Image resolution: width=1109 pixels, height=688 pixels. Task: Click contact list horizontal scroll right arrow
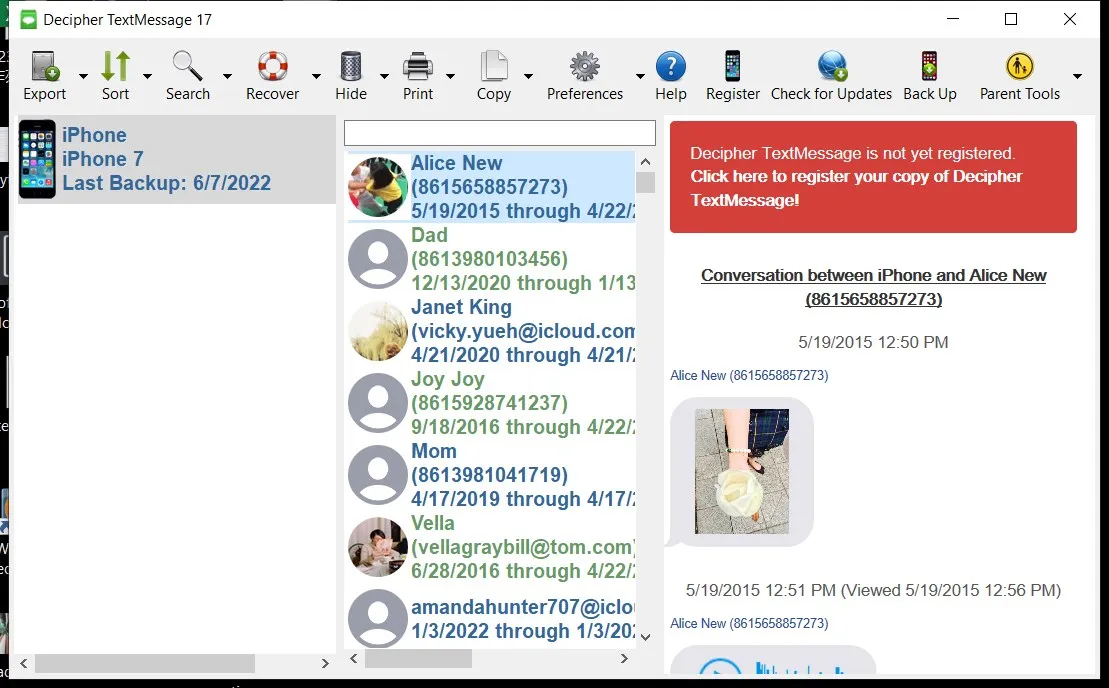click(x=624, y=658)
